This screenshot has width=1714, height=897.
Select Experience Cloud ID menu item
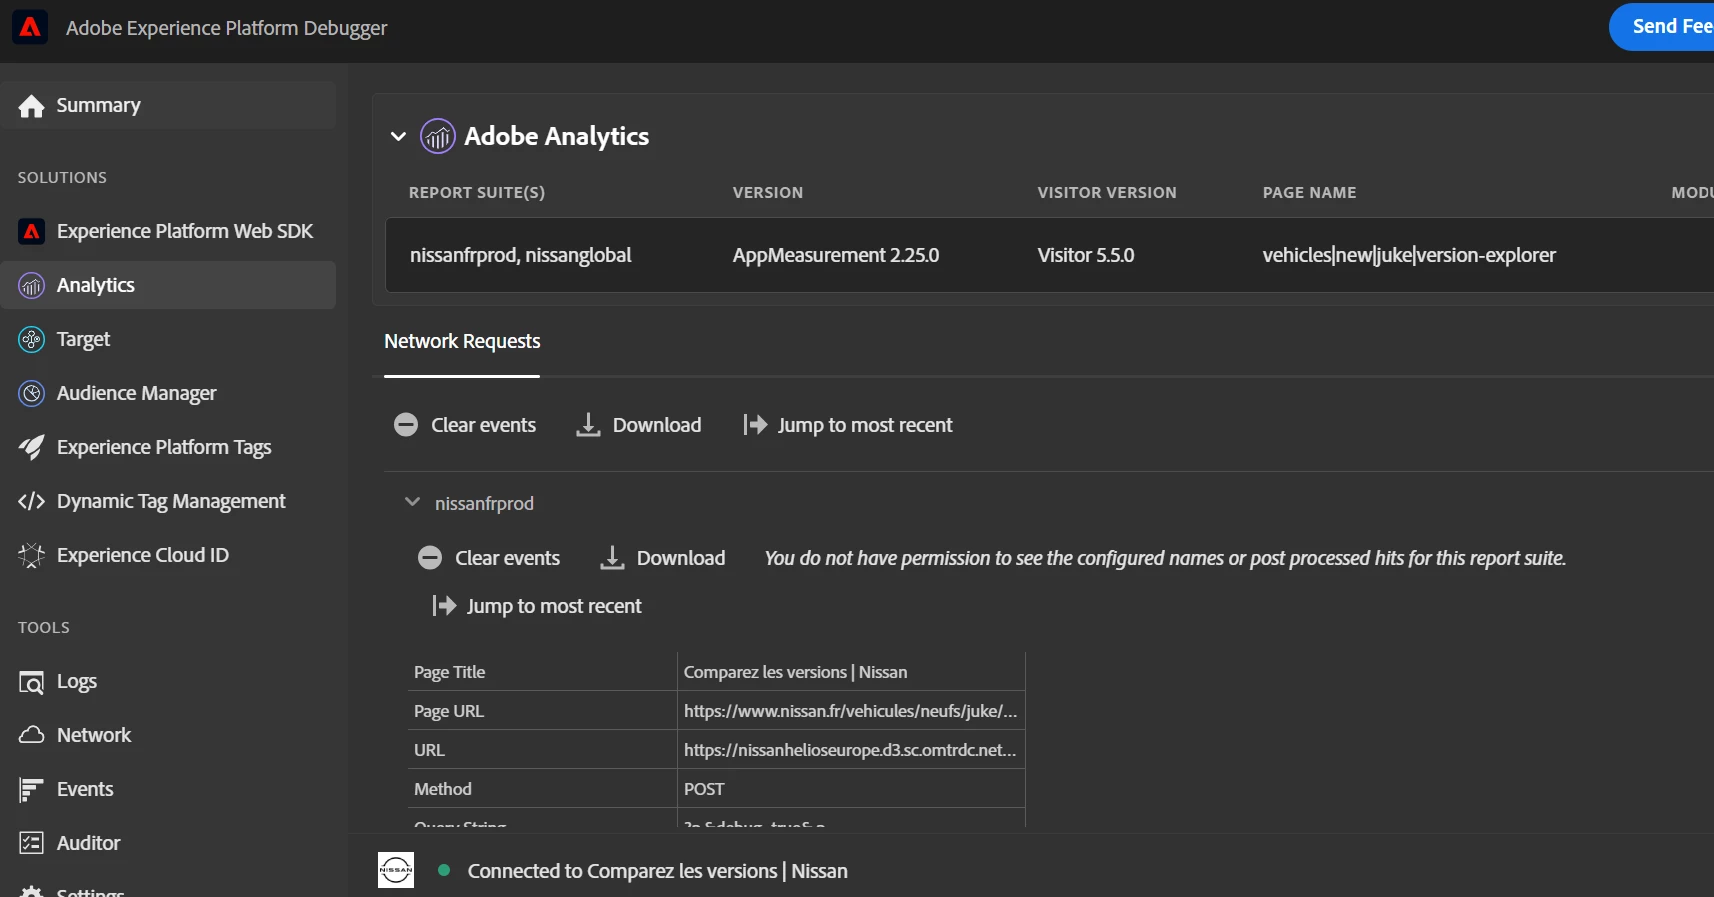coord(168,555)
